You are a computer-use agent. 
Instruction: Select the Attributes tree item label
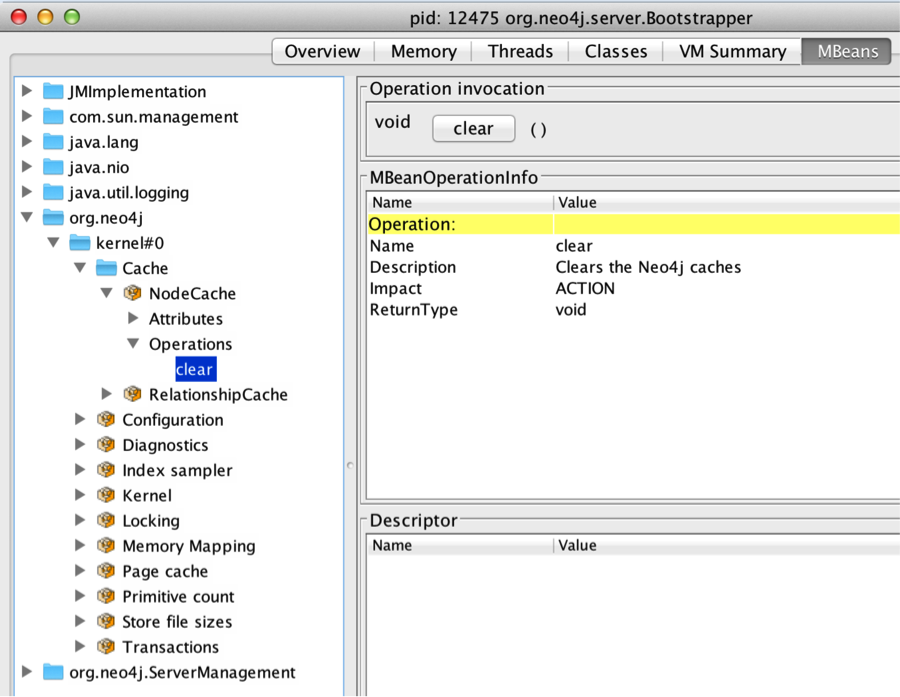(x=186, y=319)
